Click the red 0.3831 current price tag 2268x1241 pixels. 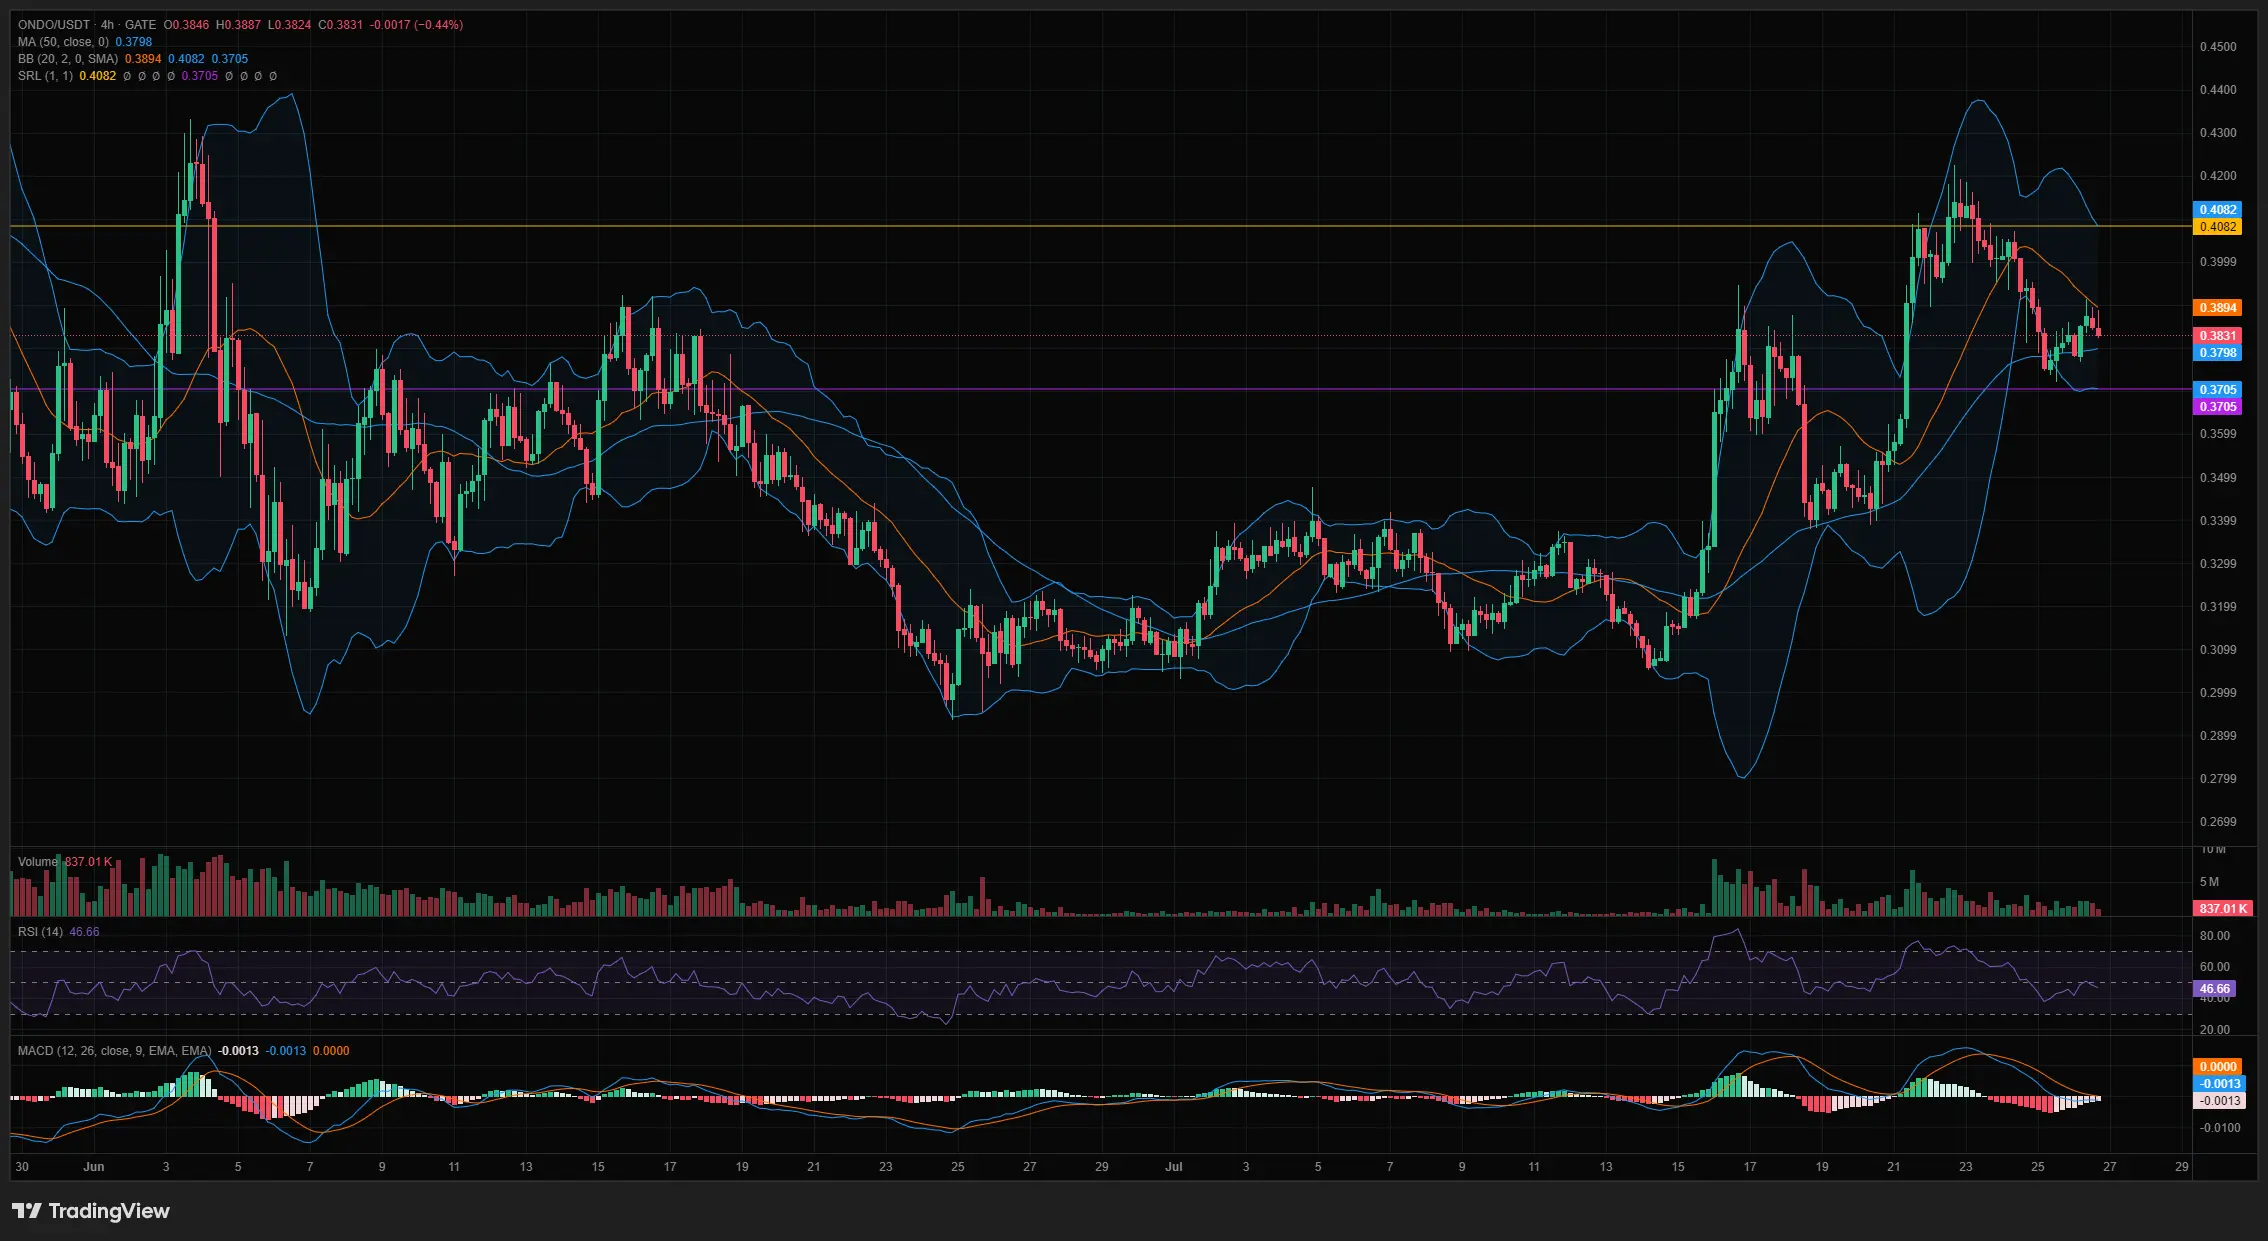(x=2218, y=336)
